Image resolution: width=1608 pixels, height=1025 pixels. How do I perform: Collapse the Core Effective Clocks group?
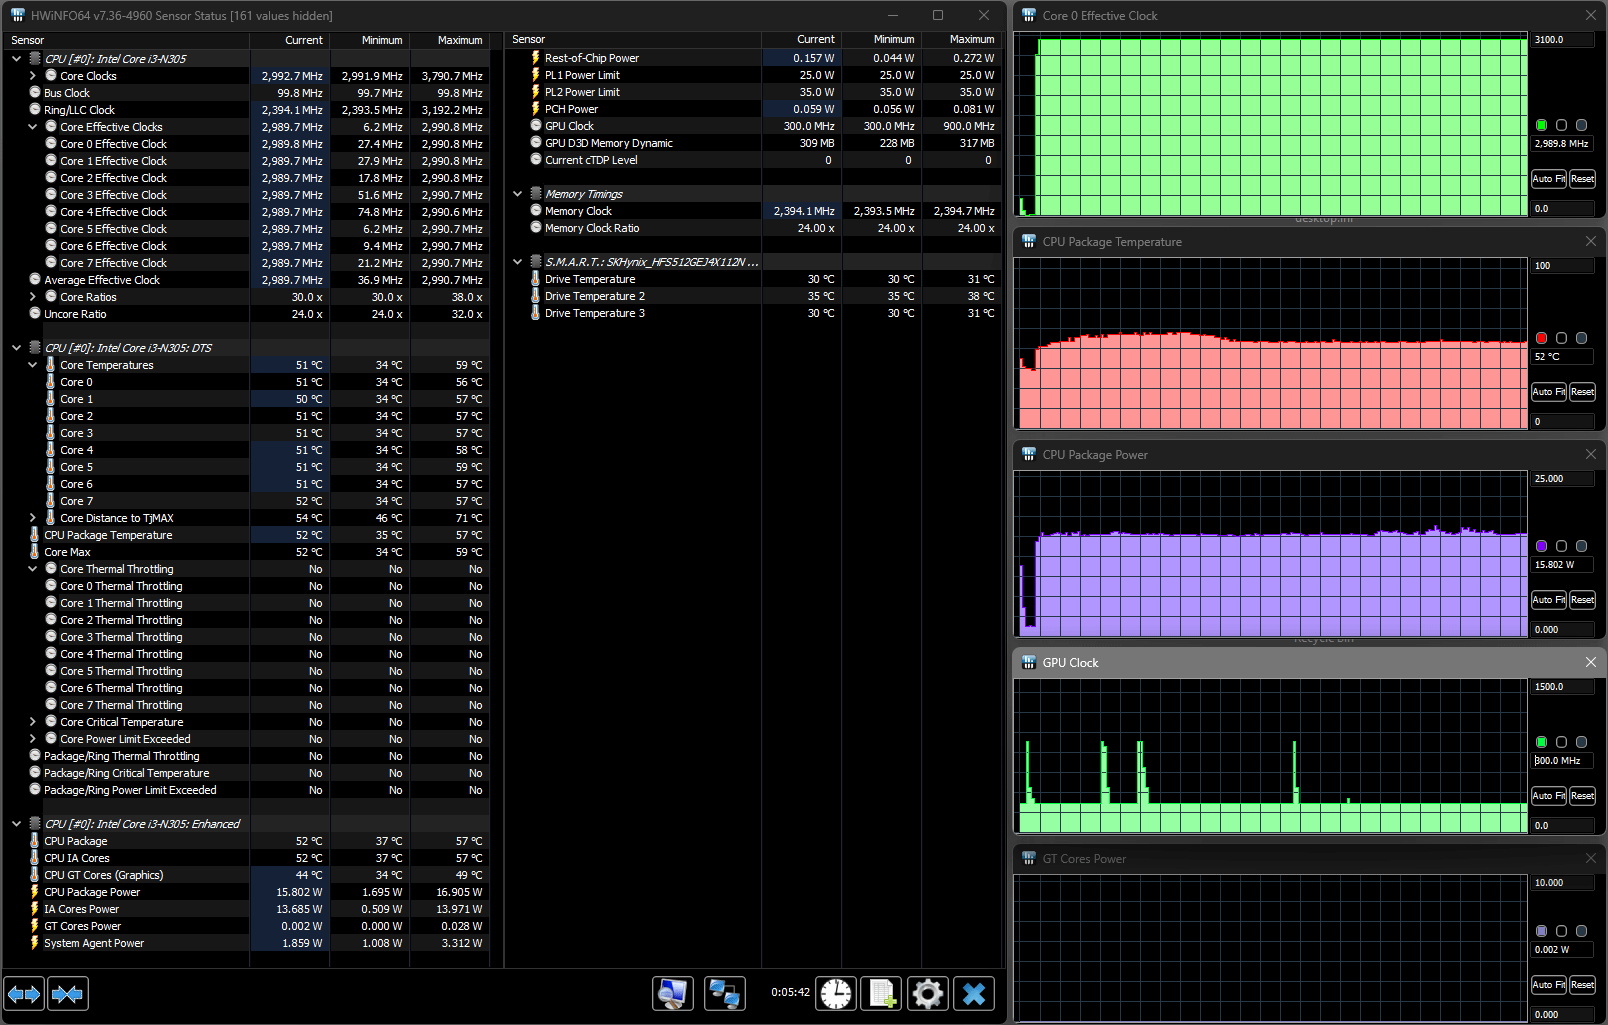(x=33, y=127)
